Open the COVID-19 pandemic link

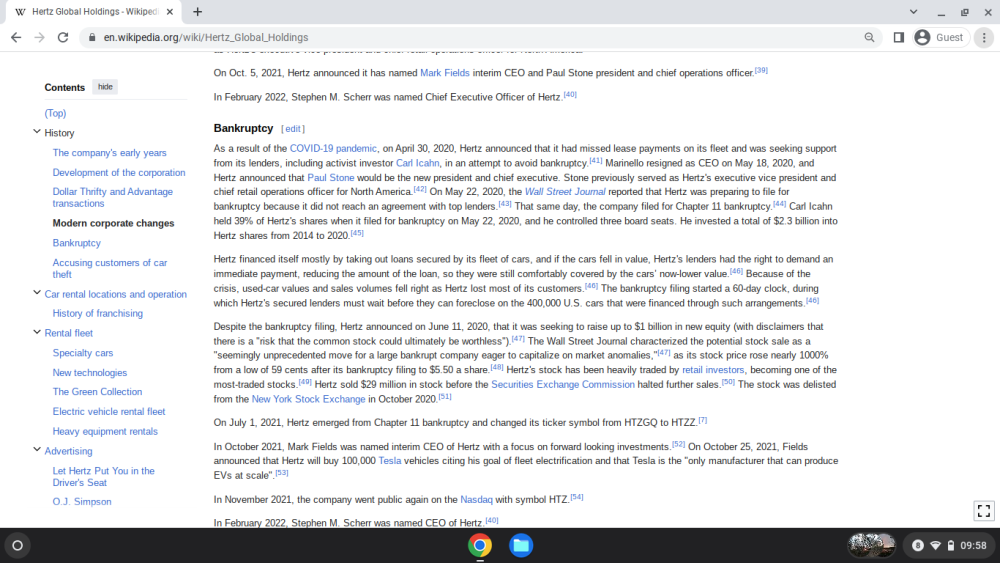pyautogui.click(x=333, y=148)
